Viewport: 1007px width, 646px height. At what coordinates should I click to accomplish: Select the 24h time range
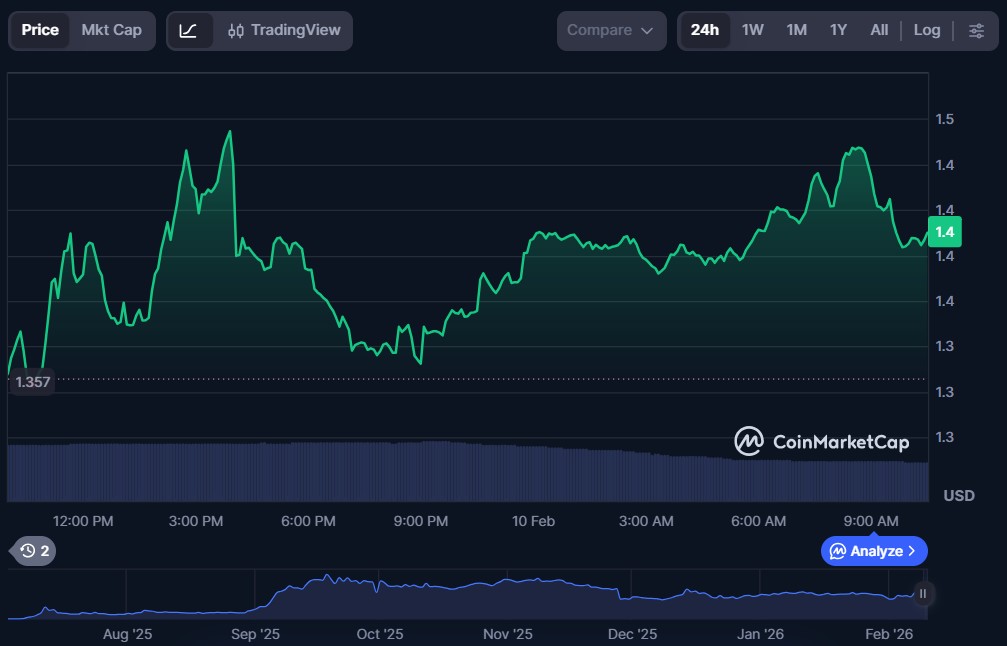point(704,30)
